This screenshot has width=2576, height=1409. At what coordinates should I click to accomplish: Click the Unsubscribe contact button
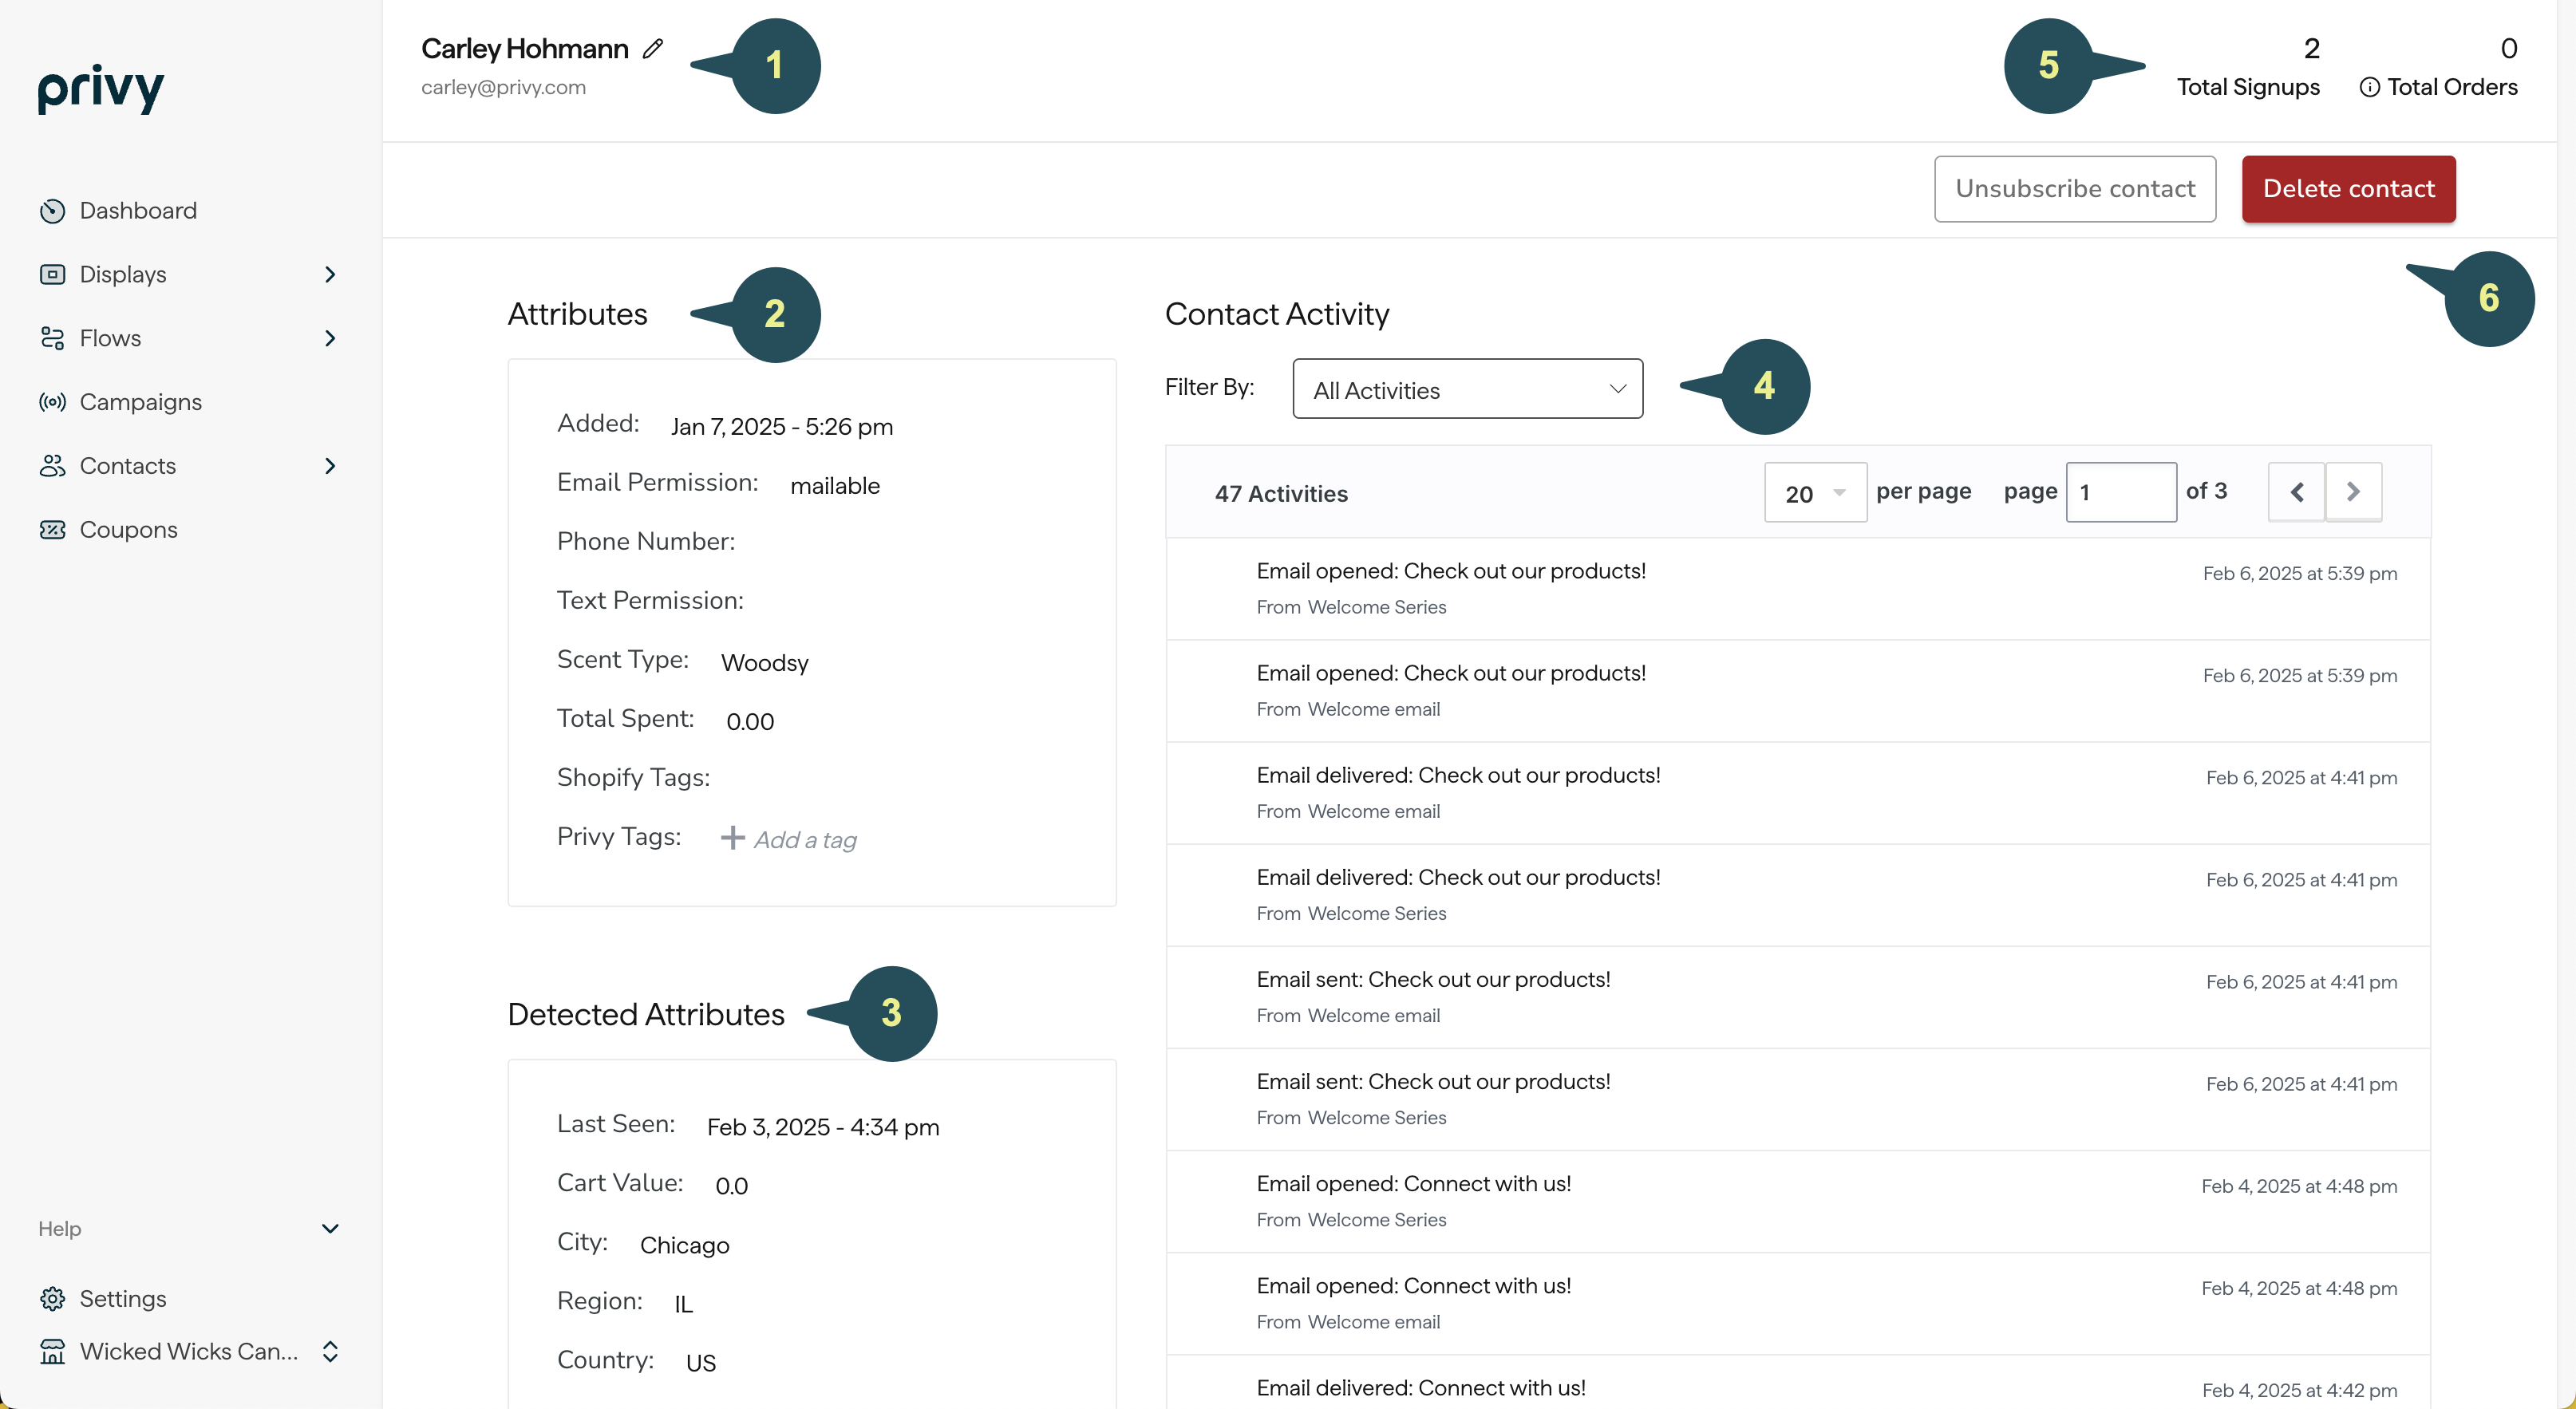tap(2074, 189)
